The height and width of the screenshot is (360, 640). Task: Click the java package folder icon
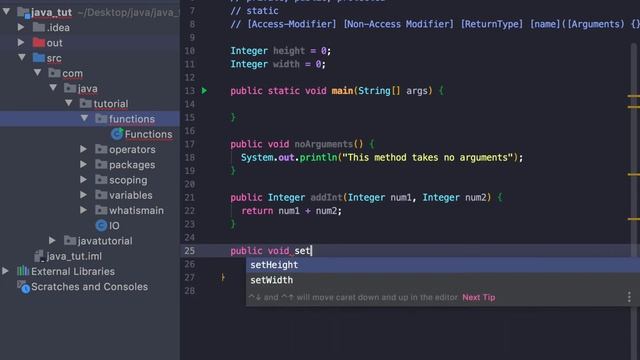click(x=70, y=88)
